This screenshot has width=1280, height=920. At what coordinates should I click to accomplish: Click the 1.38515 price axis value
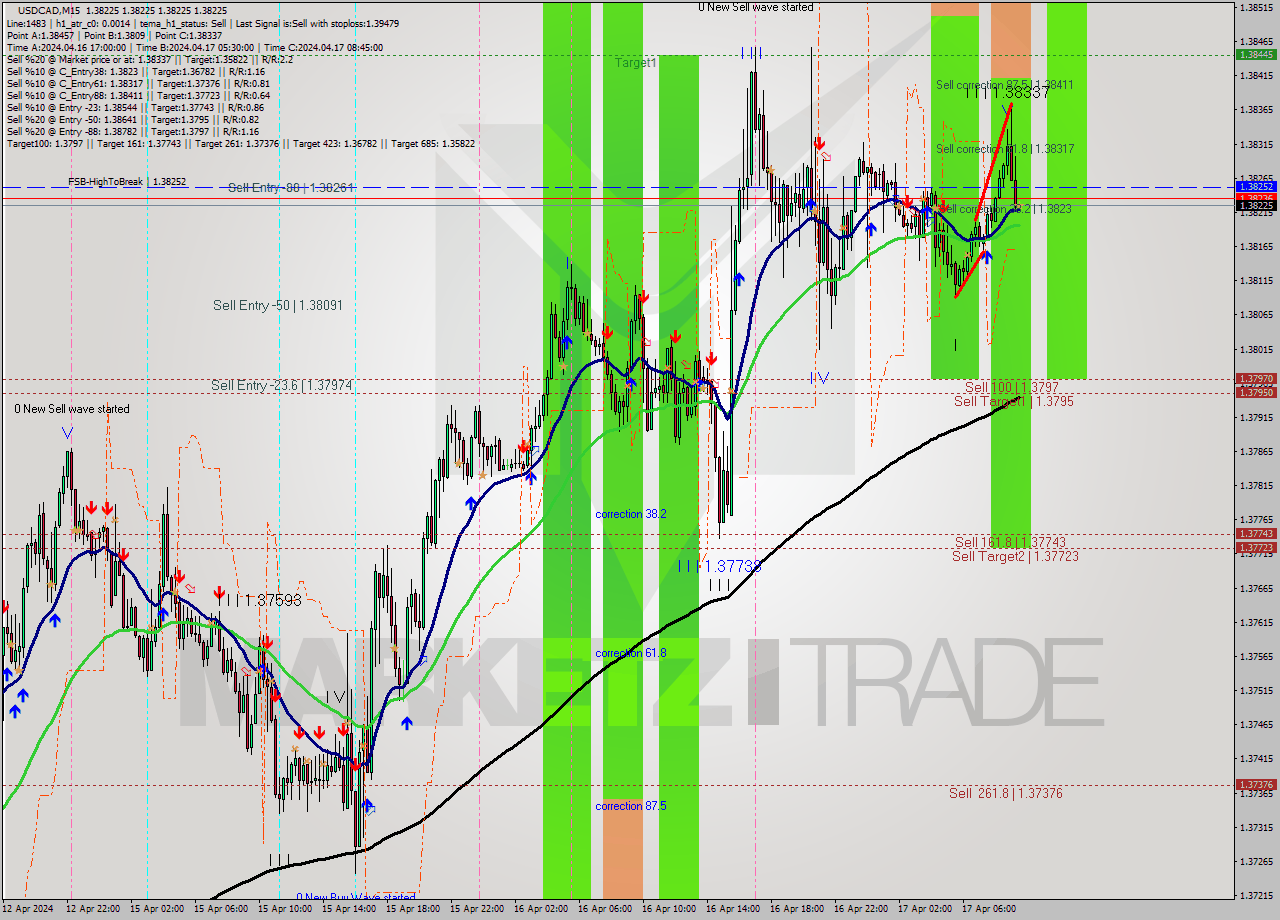coord(1256,7)
